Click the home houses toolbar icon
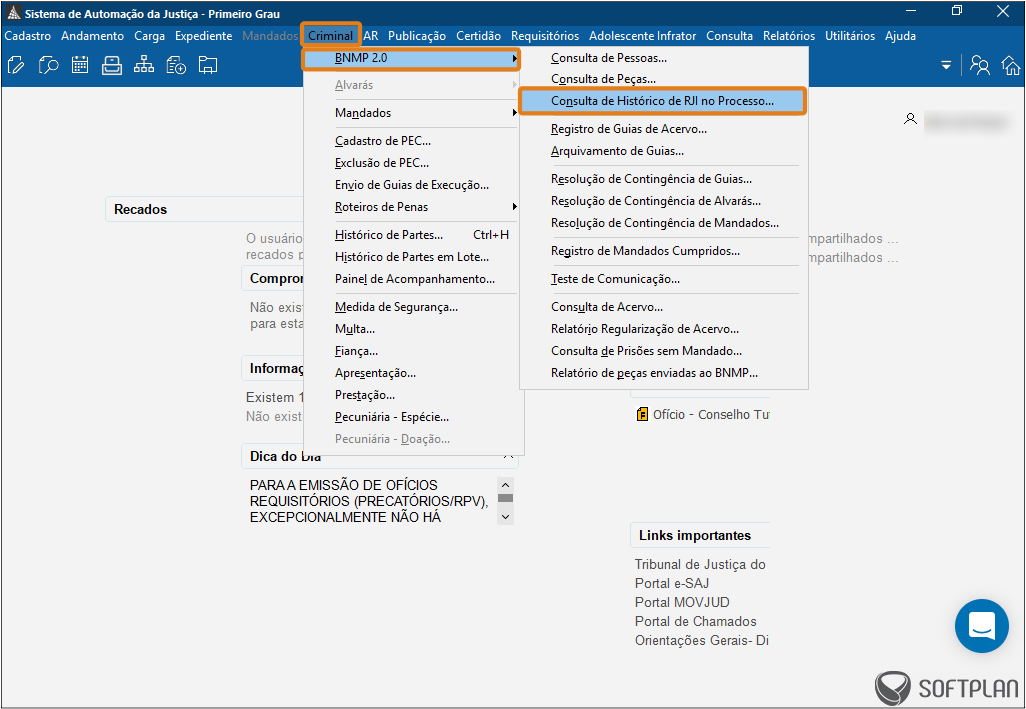Viewport: 1026px width, 709px height. click(x=1011, y=65)
